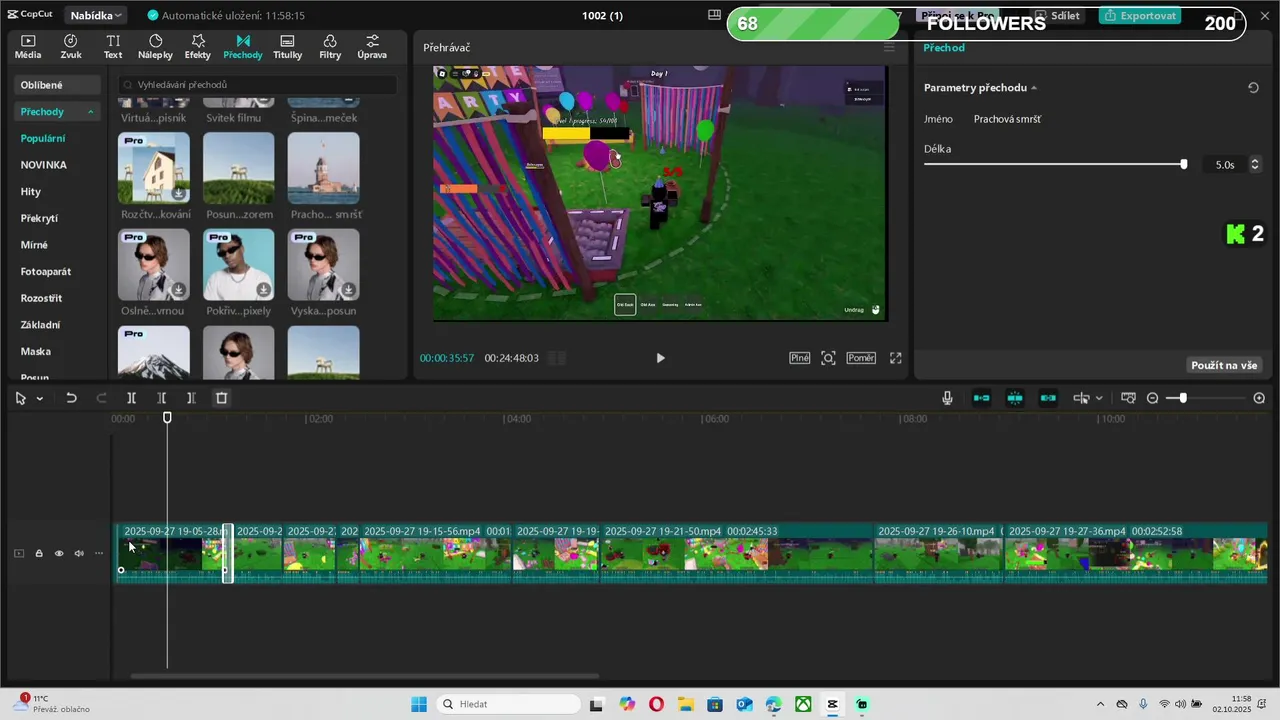Open Xbox app from the taskbar
Viewport: 1280px width, 720px height.
click(803, 704)
